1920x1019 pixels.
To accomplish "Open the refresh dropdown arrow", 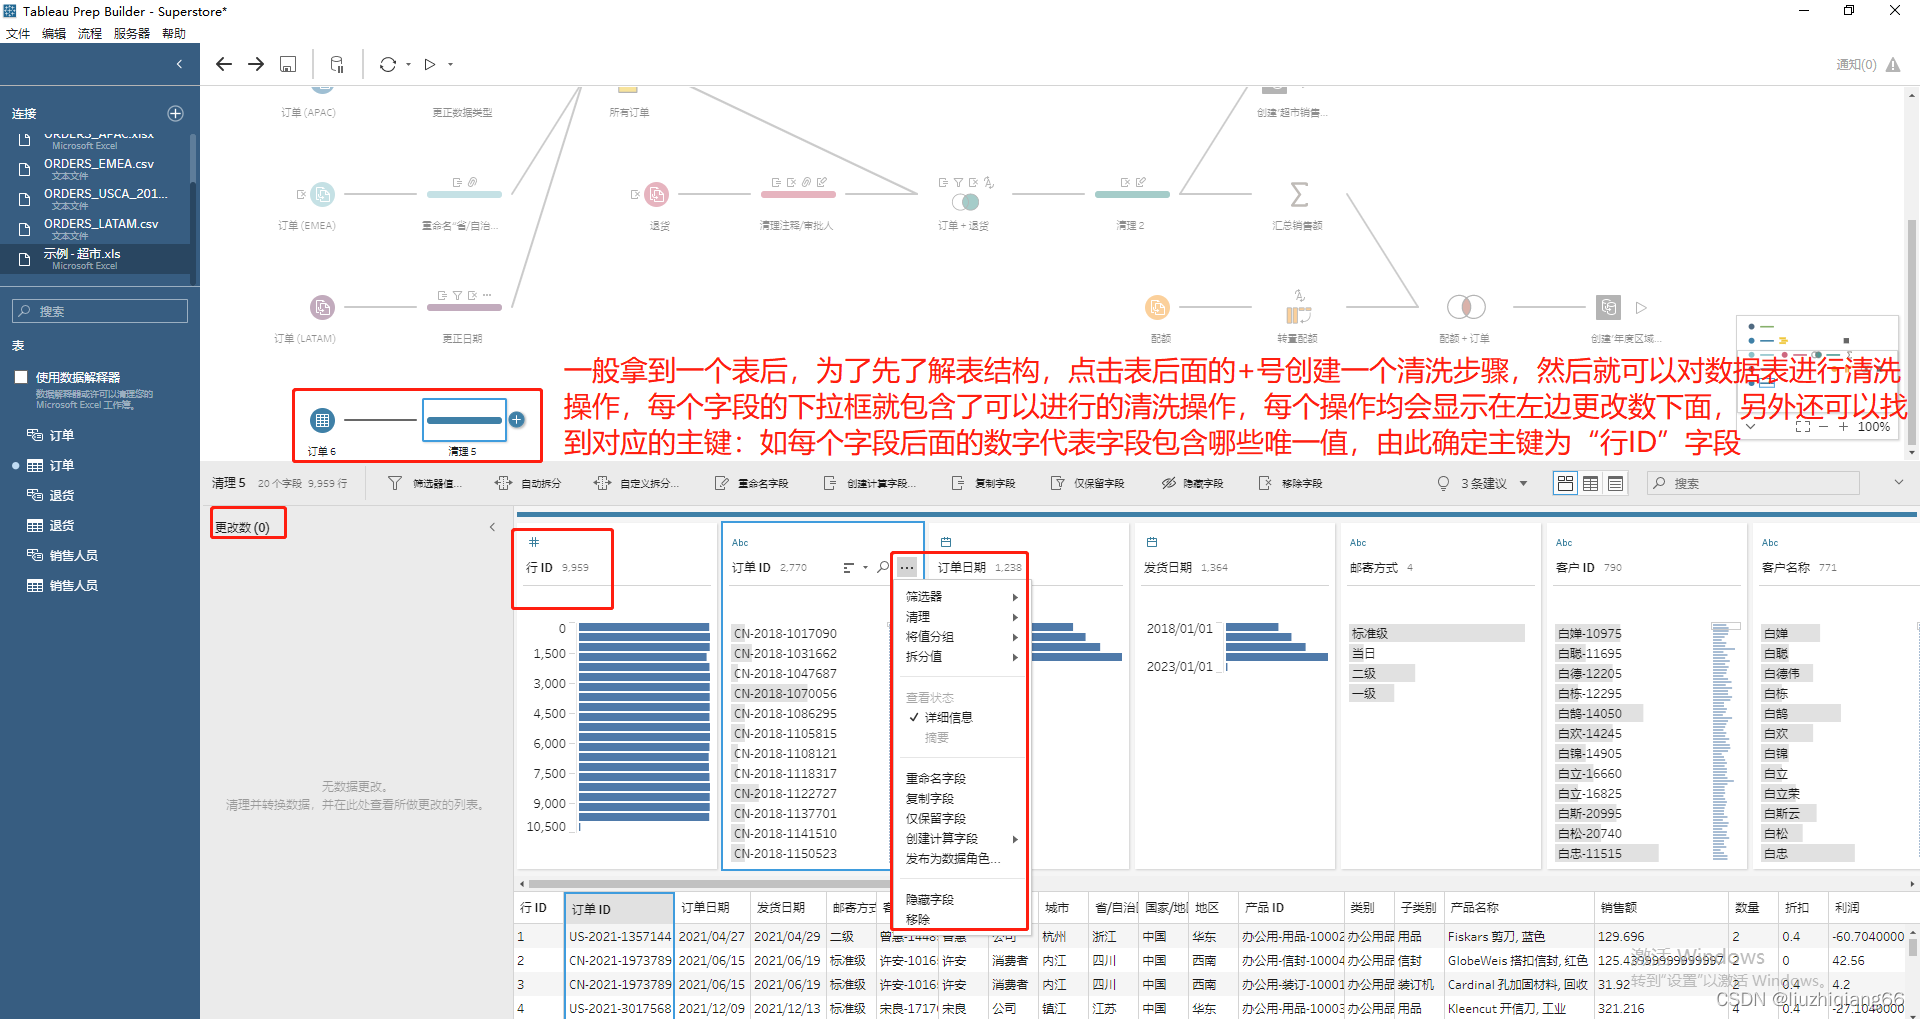I will click(408, 65).
